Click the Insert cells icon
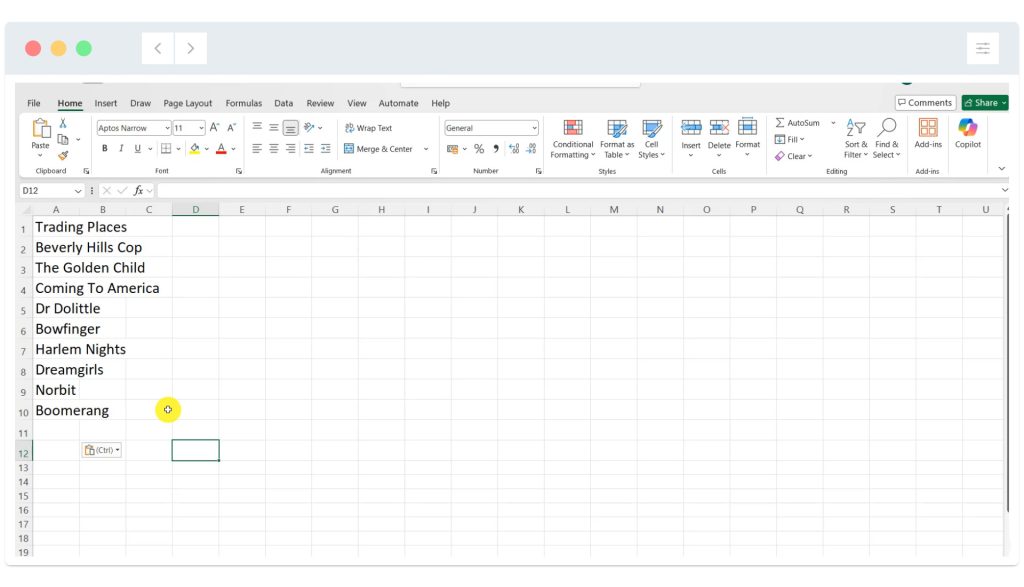1024x587 pixels. (691, 127)
